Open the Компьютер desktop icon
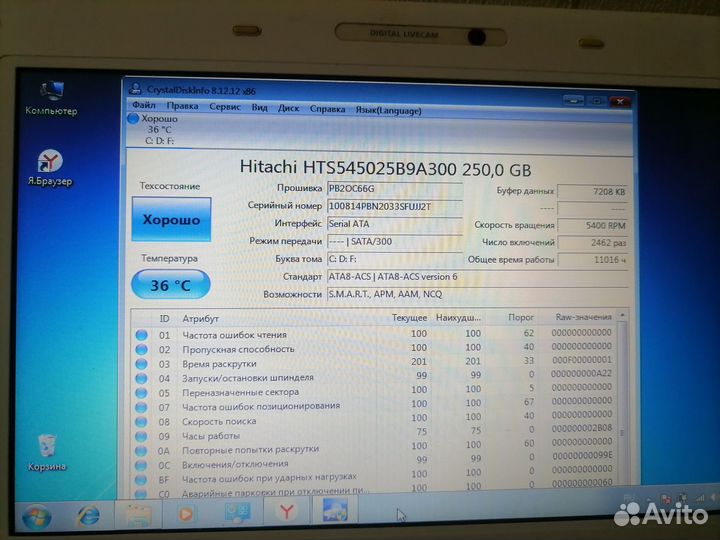 point(51,98)
